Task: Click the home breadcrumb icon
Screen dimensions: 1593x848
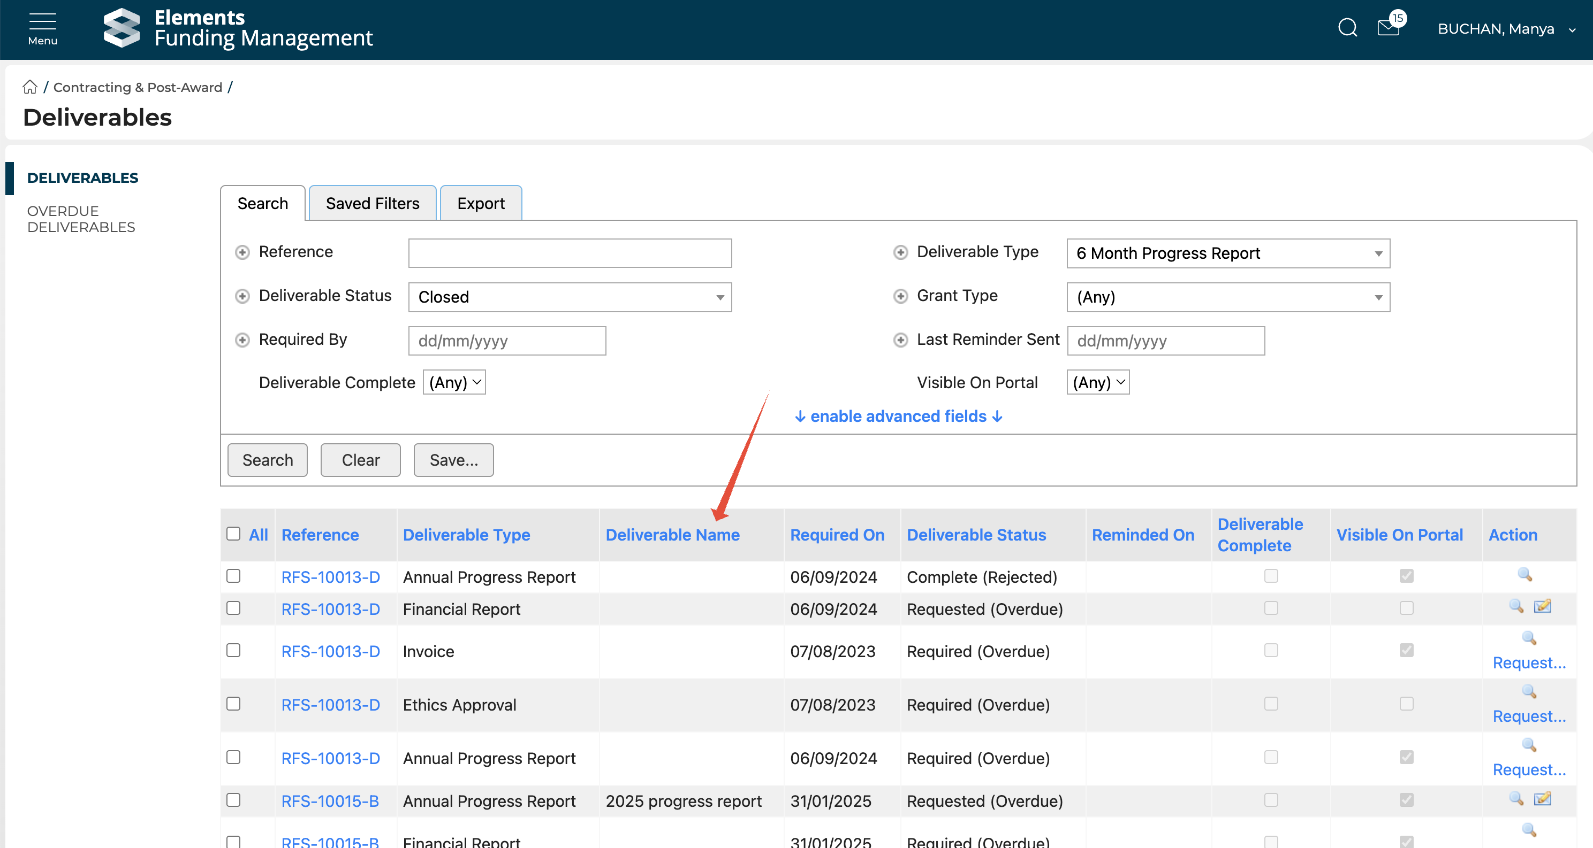Action: [x=30, y=87]
